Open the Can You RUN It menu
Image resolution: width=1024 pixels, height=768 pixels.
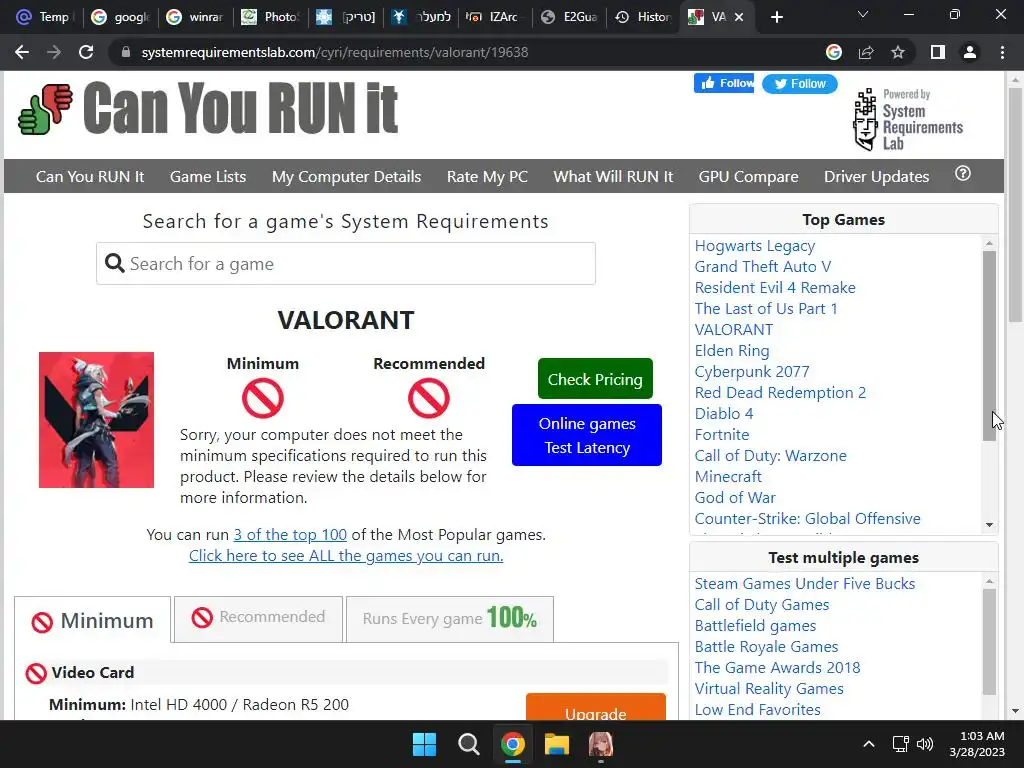(x=90, y=176)
